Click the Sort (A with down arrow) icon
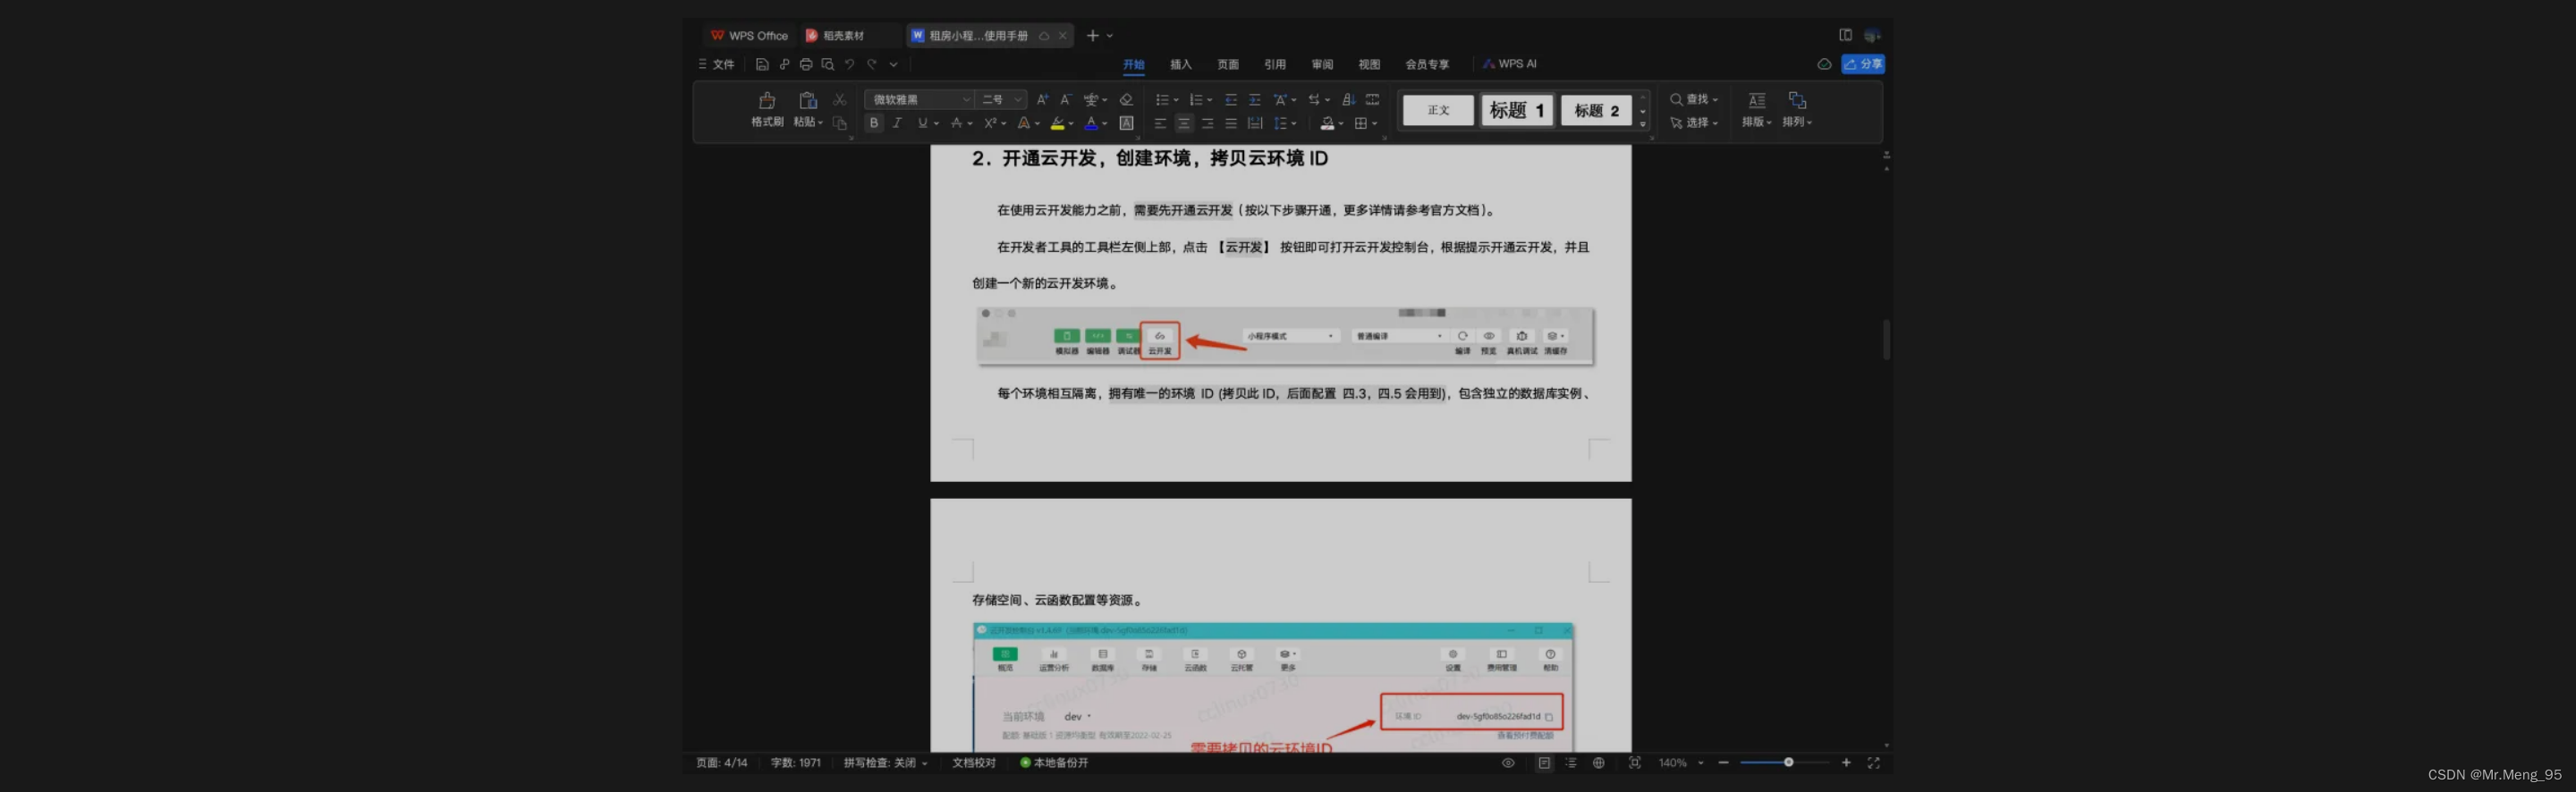2576x792 pixels. pyautogui.click(x=1348, y=99)
